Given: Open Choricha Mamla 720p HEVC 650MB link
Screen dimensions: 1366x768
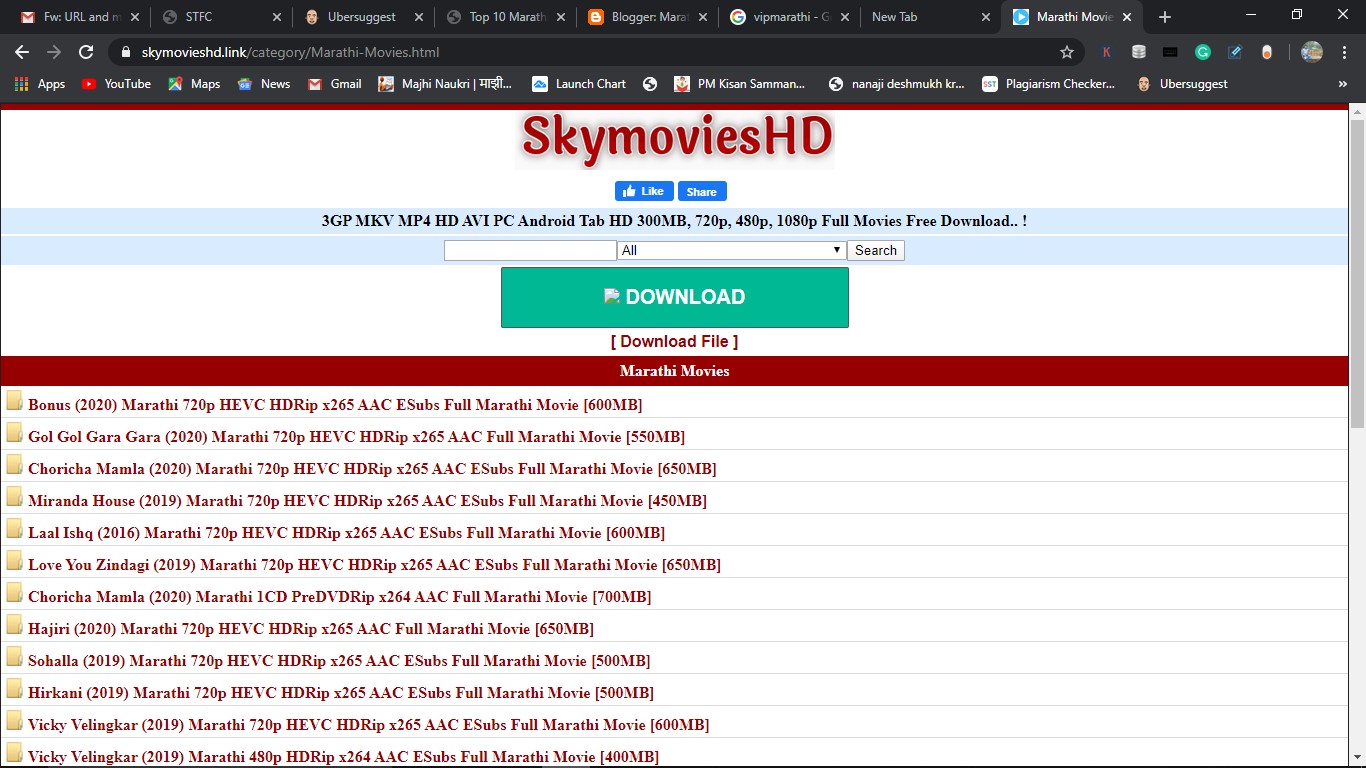Looking at the screenshot, I should pyautogui.click(x=372, y=469).
